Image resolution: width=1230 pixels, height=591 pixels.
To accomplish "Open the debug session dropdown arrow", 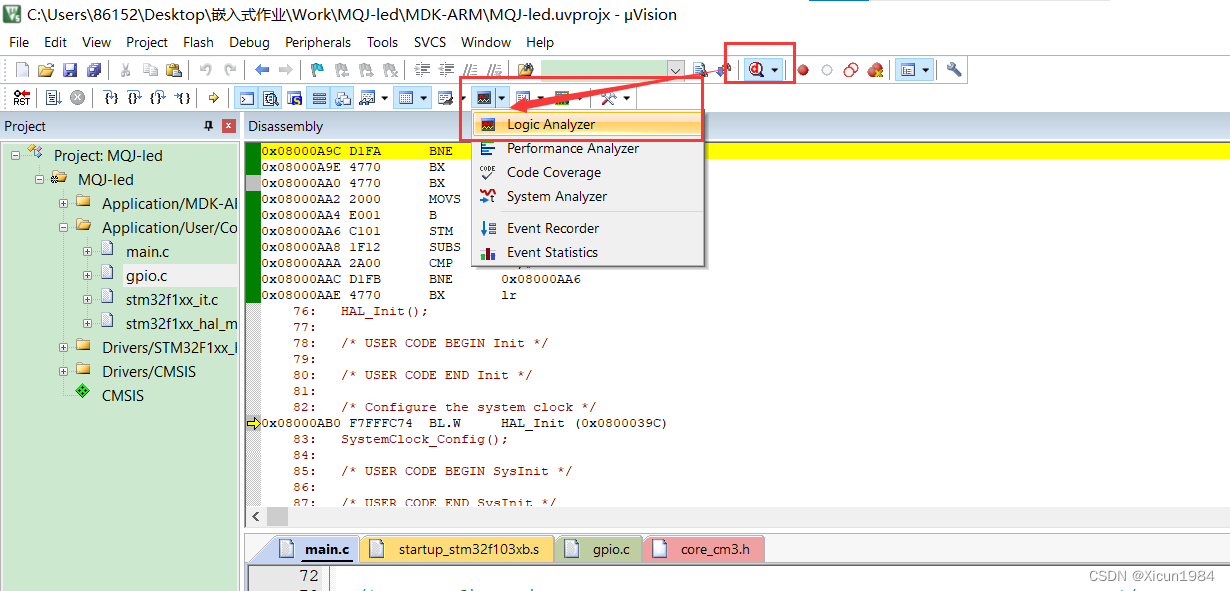I will coord(775,70).
